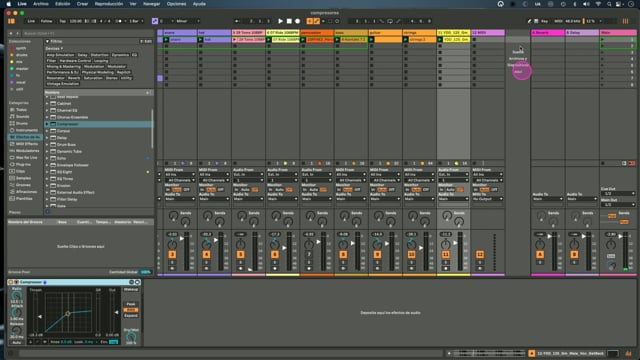Viewport: 640px width, 360px height.
Task: Toggle track 8 activator button
Action: click(343, 254)
